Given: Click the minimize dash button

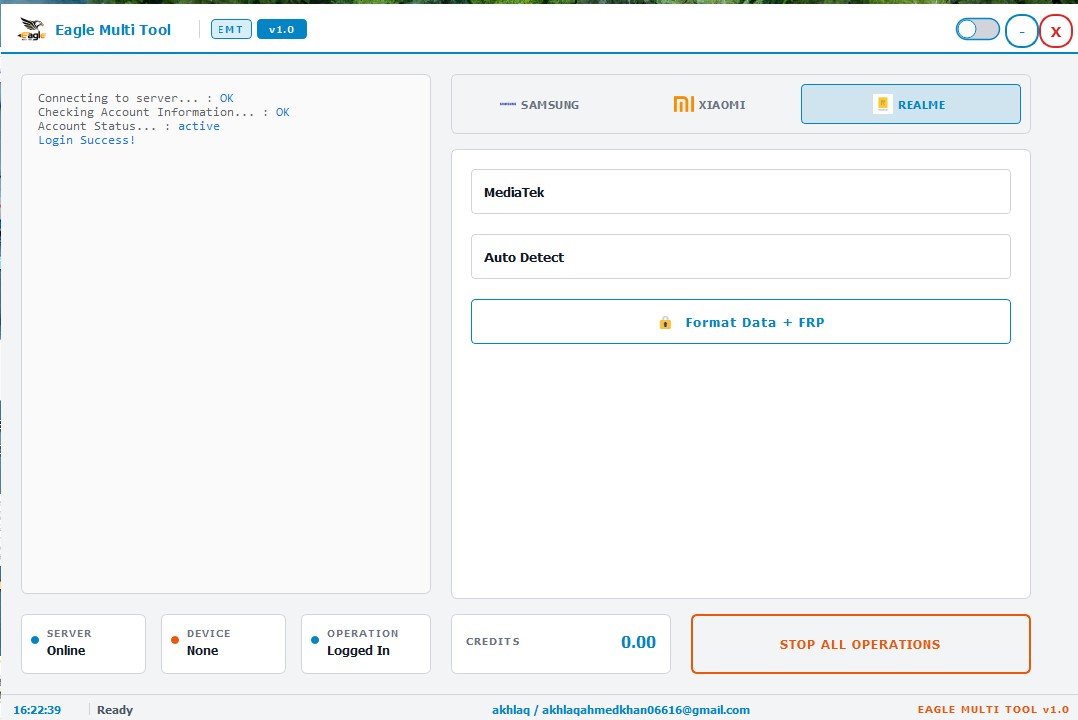Looking at the screenshot, I should (x=1022, y=32).
